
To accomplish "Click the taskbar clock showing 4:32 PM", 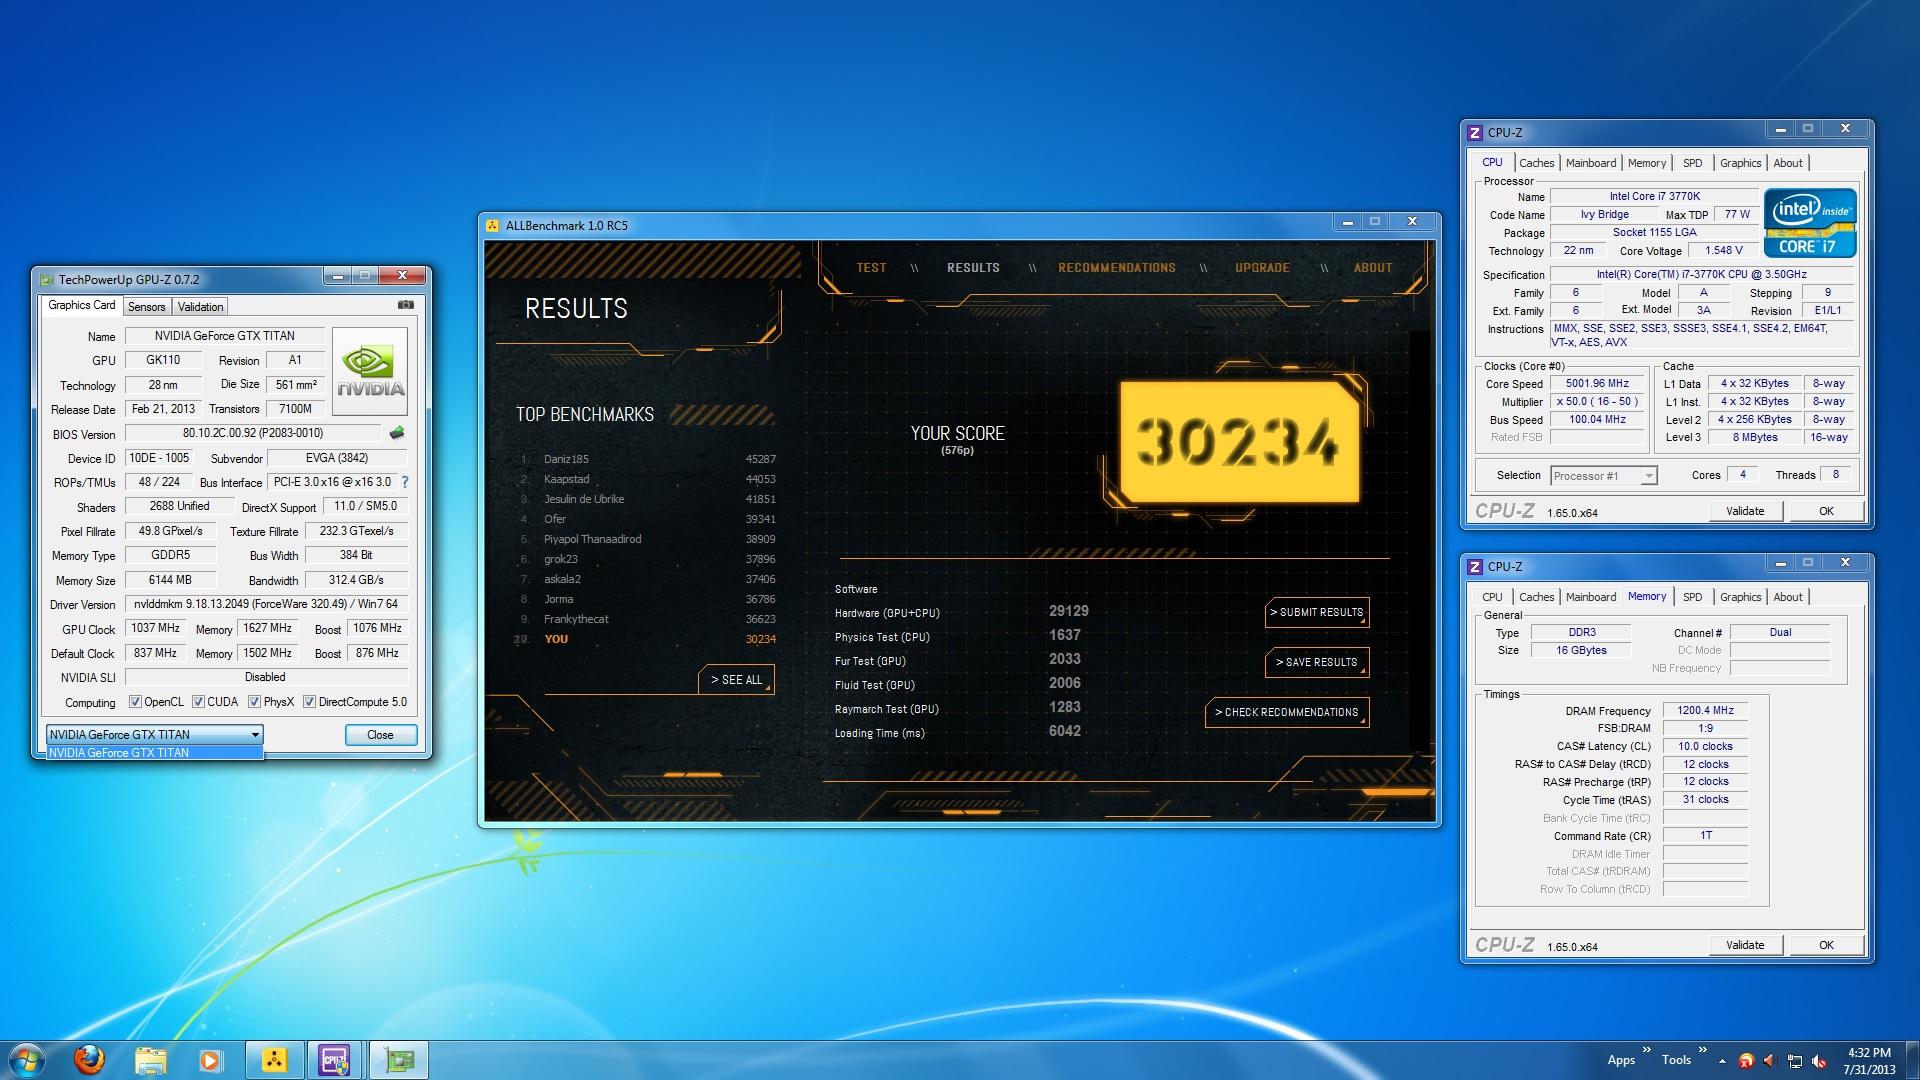I will [1868, 1060].
